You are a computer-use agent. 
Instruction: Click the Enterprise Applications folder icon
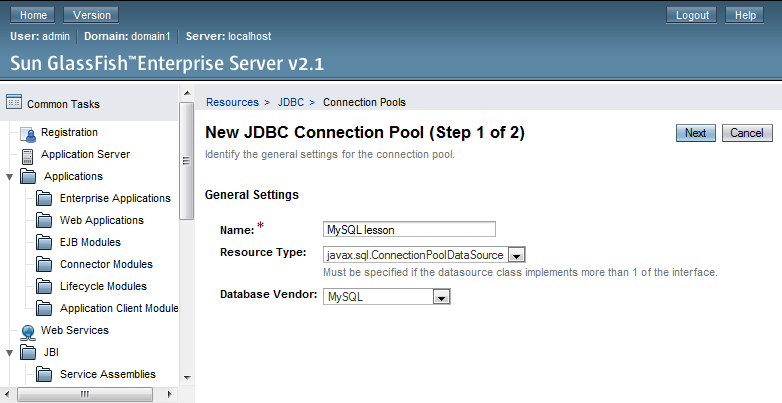pyautogui.click(x=44, y=198)
